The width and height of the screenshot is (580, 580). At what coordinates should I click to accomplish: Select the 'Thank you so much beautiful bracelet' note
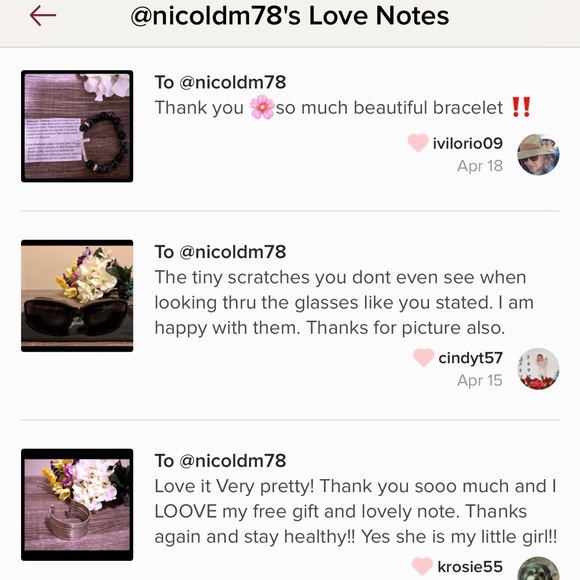[x=343, y=108]
